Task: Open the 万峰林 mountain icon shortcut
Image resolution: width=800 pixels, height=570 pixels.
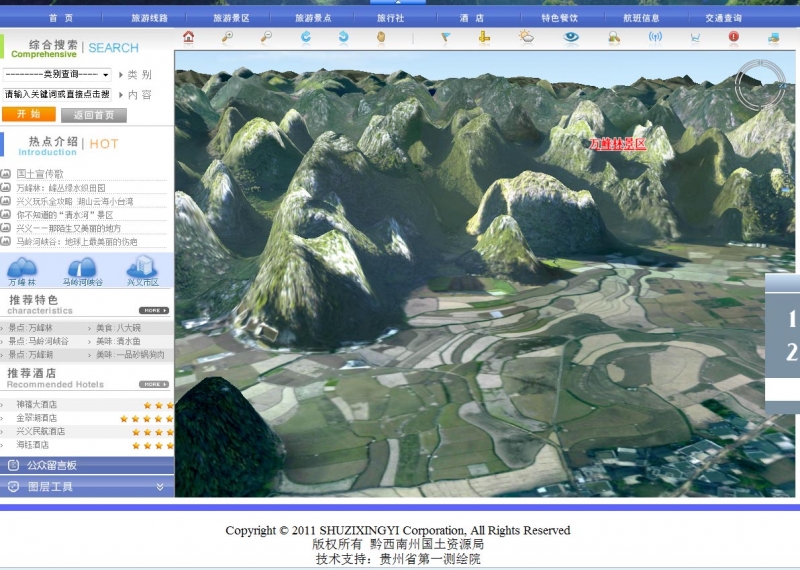Action: click(22, 271)
